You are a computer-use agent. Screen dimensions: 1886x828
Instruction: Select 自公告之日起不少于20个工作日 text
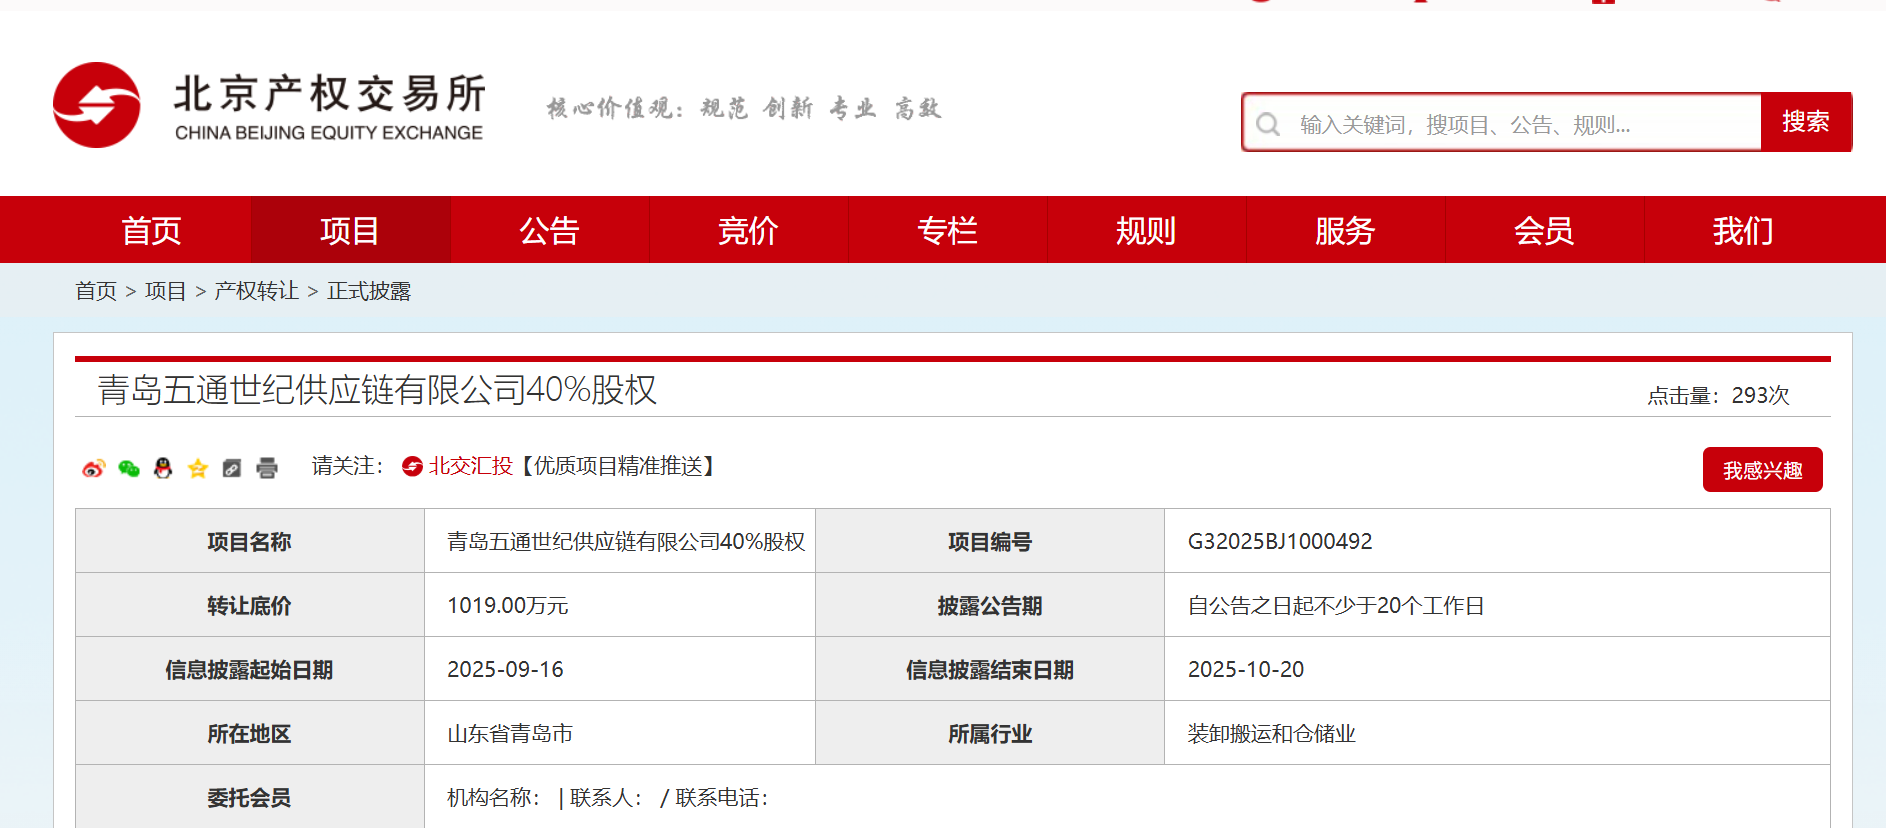tap(1336, 605)
